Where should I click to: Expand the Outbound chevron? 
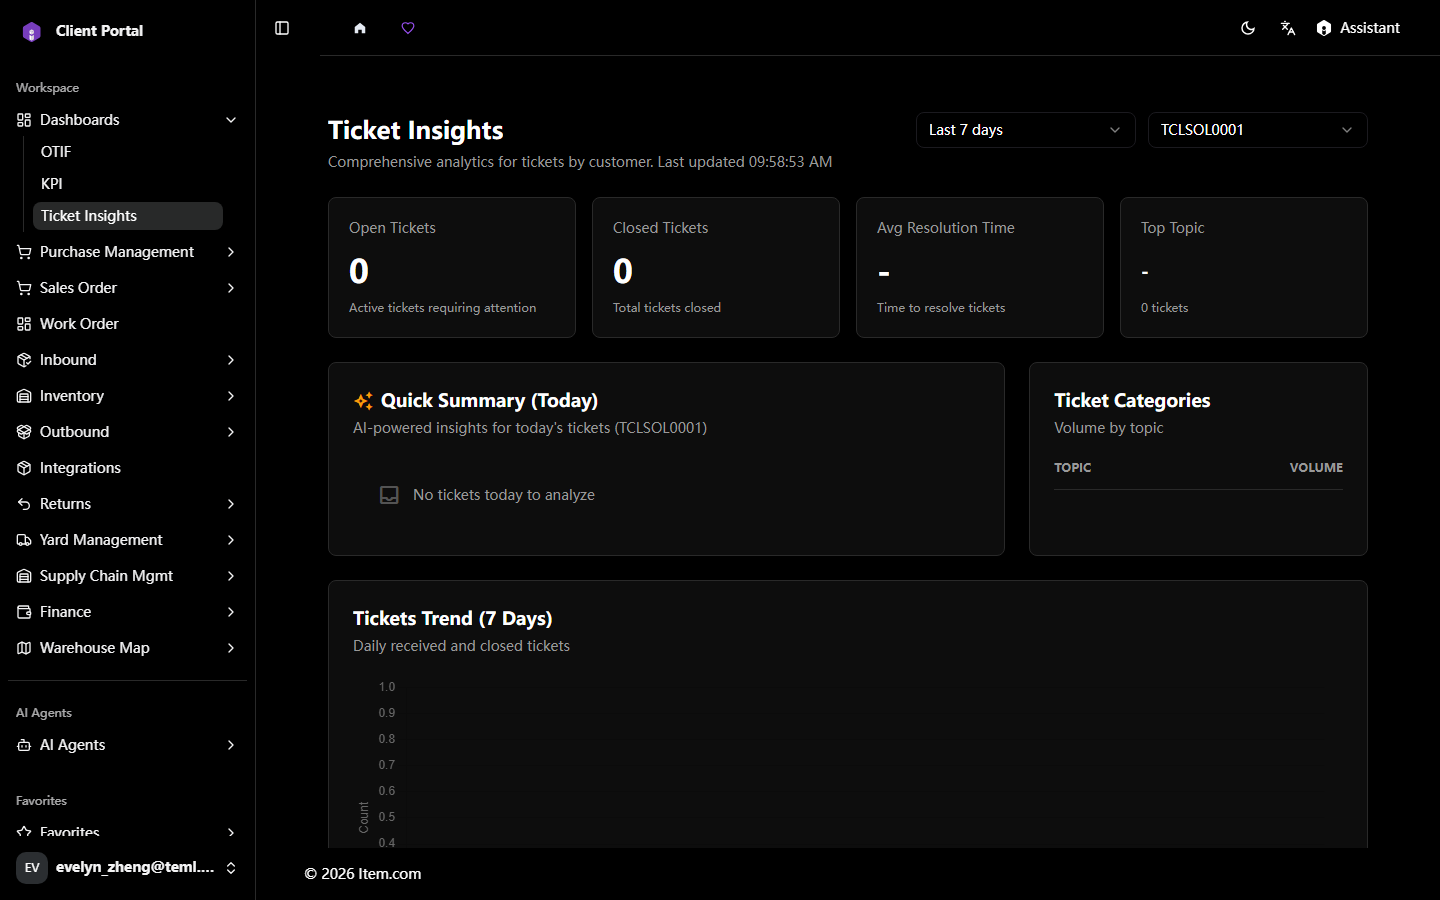click(231, 432)
